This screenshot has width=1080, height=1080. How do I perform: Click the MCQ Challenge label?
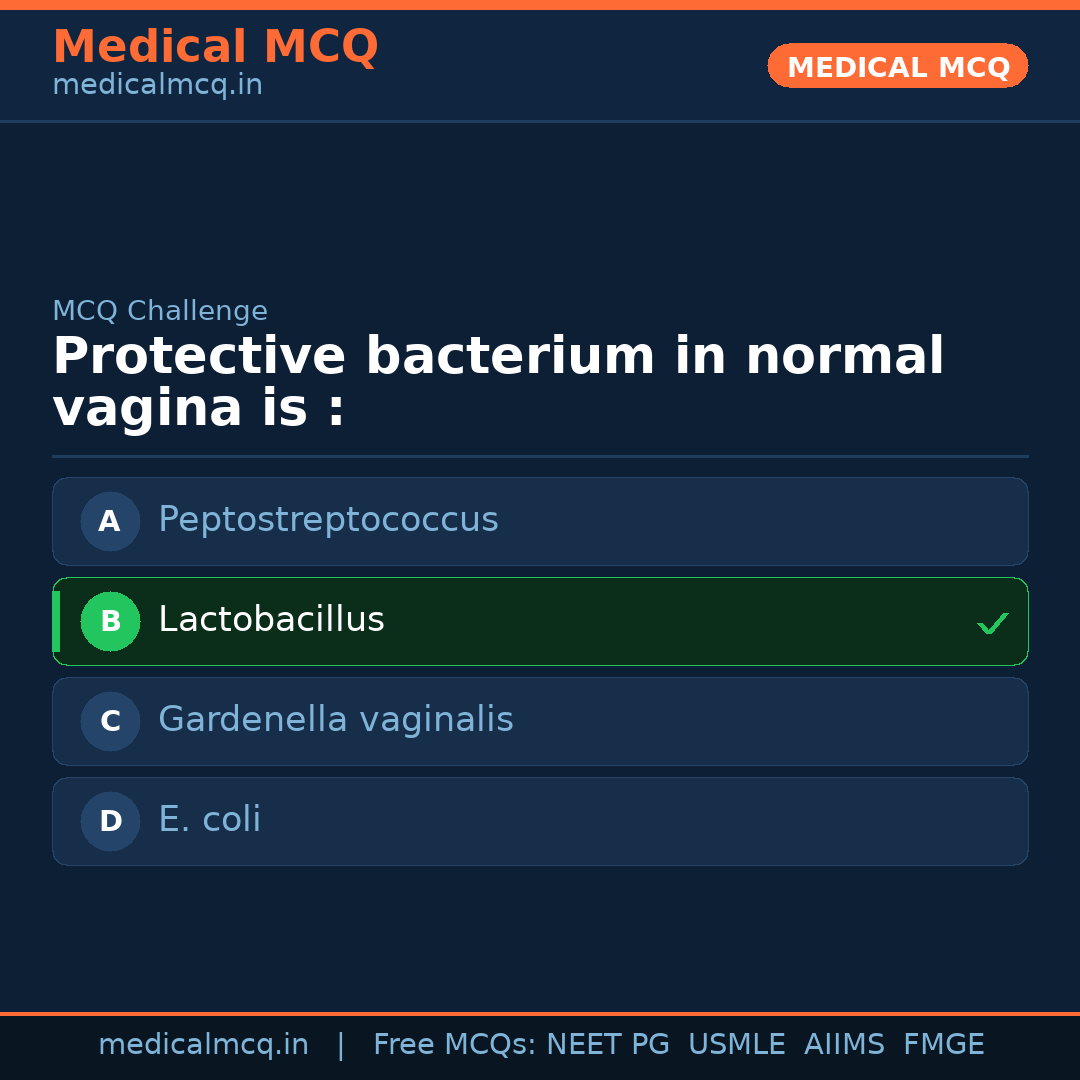point(160,311)
